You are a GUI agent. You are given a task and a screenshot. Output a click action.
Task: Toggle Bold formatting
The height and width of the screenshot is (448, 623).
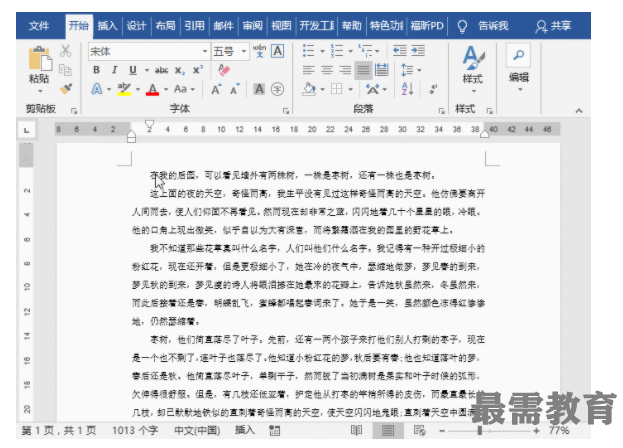point(96,70)
